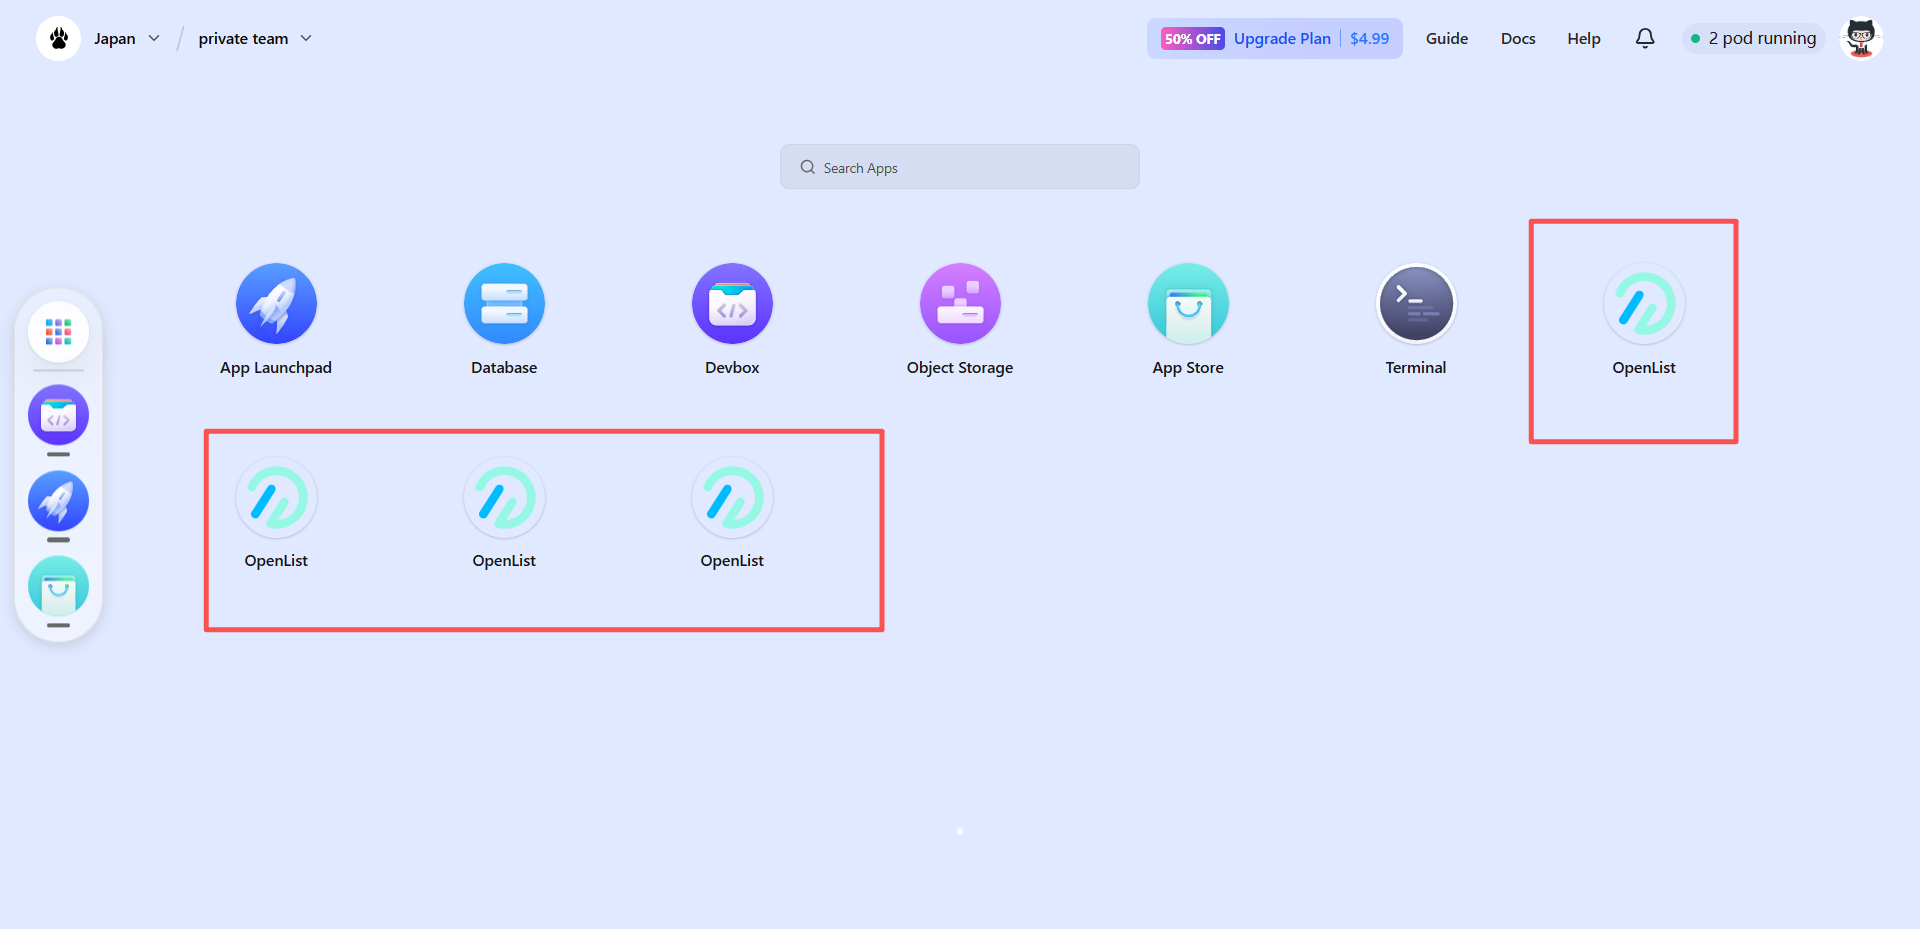Open the App Store shopping bag icon

(x=1188, y=304)
